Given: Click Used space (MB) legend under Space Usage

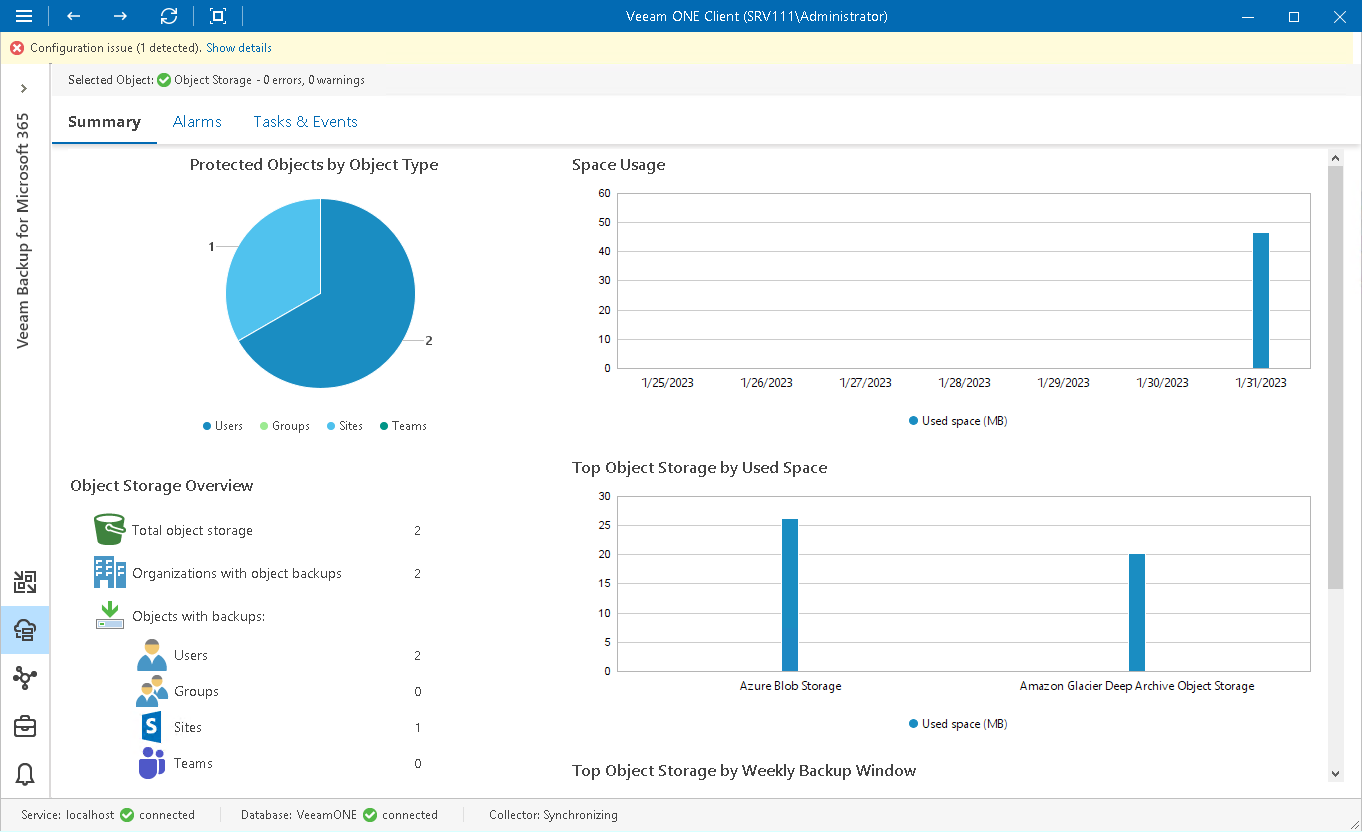Looking at the screenshot, I should pyautogui.click(x=958, y=421).
